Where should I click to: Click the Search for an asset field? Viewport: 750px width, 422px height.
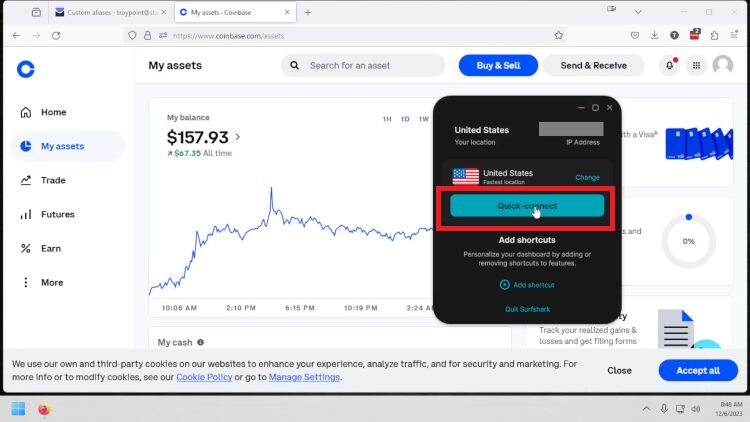pyautogui.click(x=363, y=66)
